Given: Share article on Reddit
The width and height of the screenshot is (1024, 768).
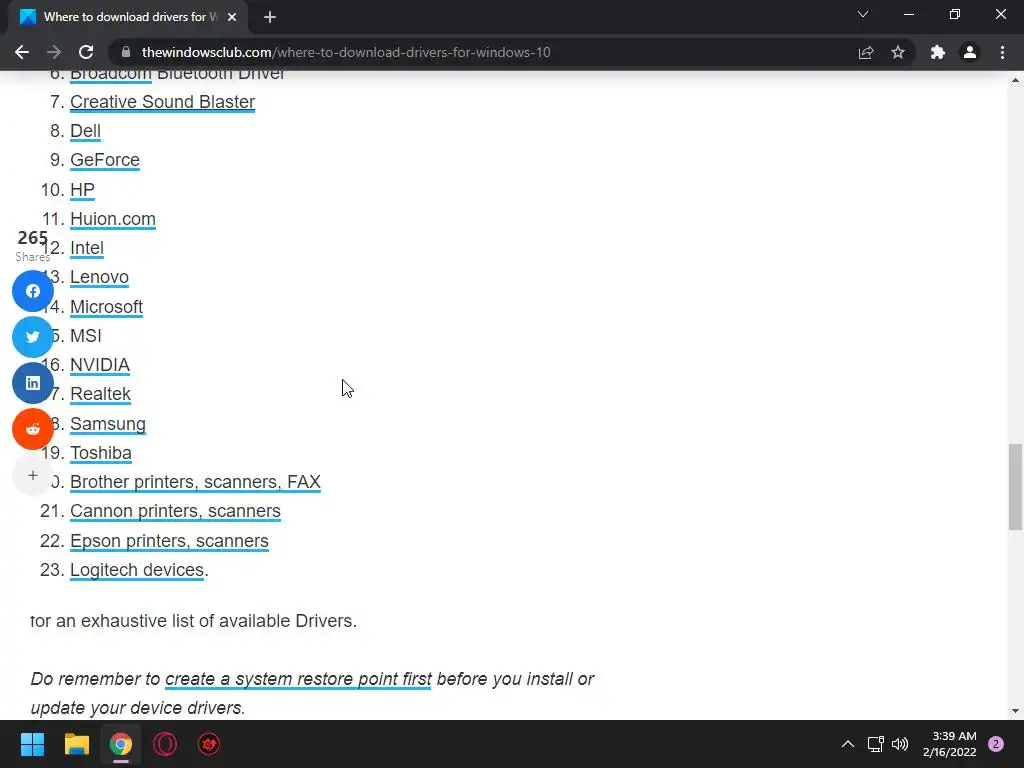Looking at the screenshot, I should click(x=33, y=429).
